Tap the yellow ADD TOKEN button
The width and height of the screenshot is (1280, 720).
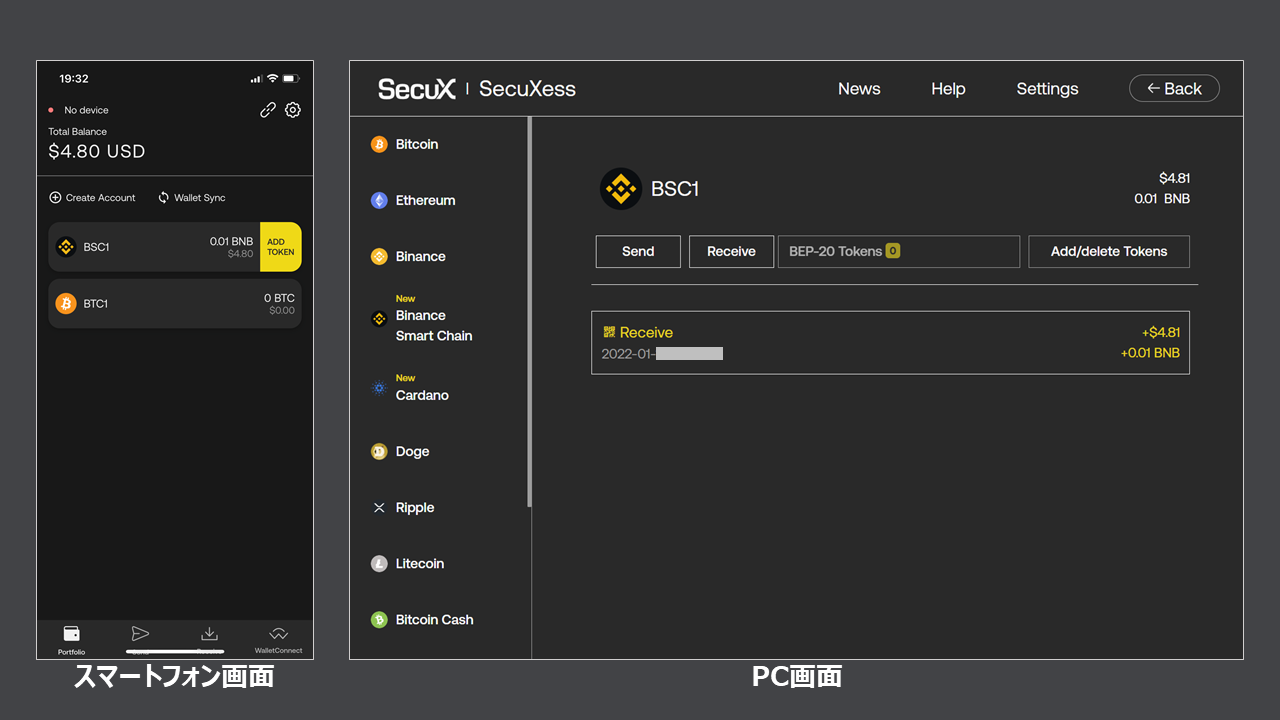click(x=281, y=247)
